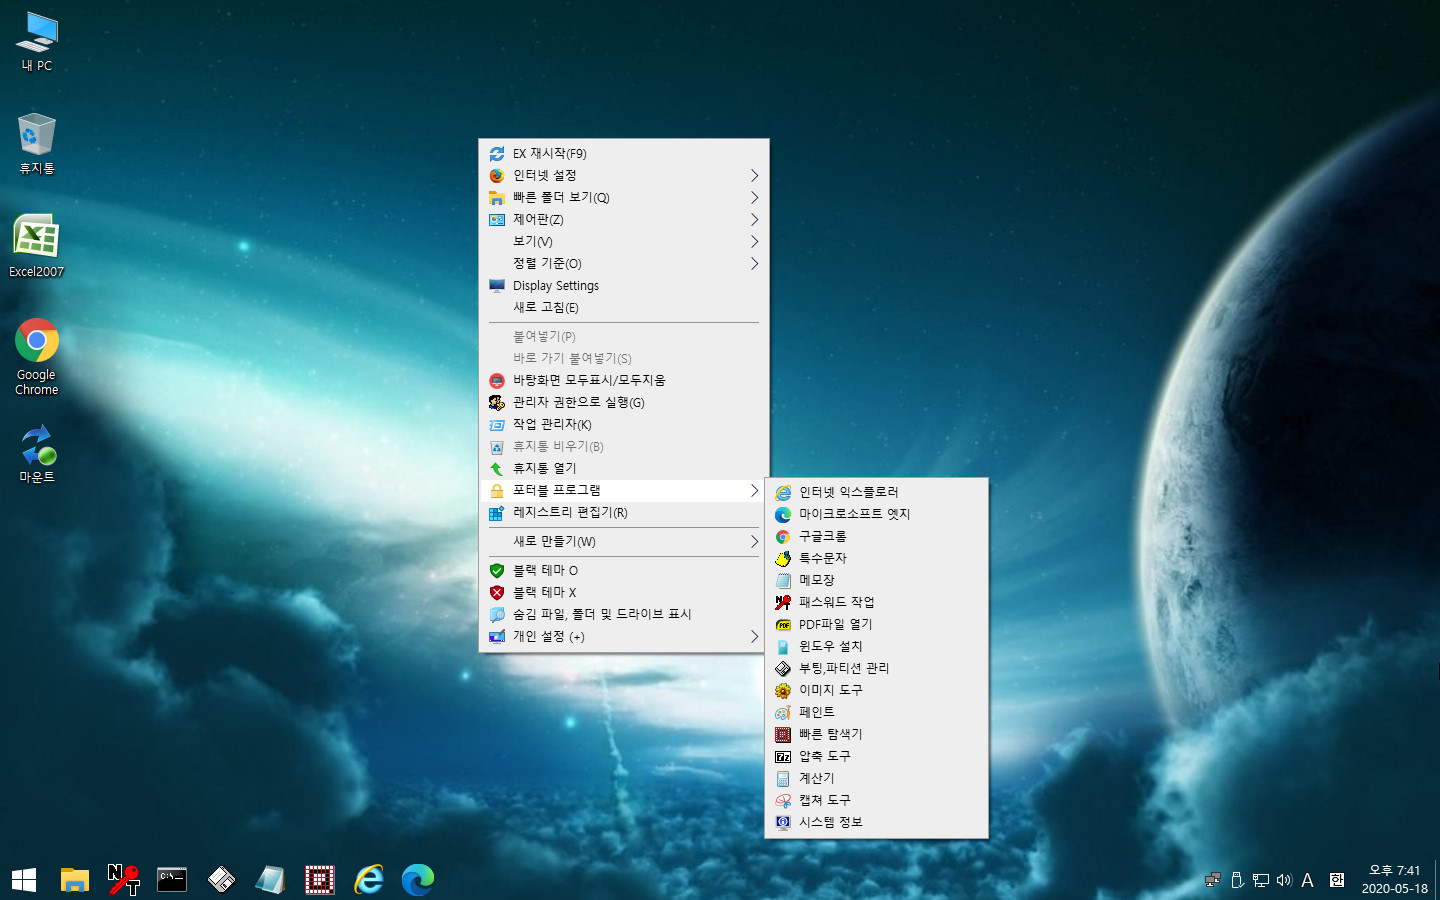
Task: Launch 계산기 calculator from submenu
Action: [876, 778]
